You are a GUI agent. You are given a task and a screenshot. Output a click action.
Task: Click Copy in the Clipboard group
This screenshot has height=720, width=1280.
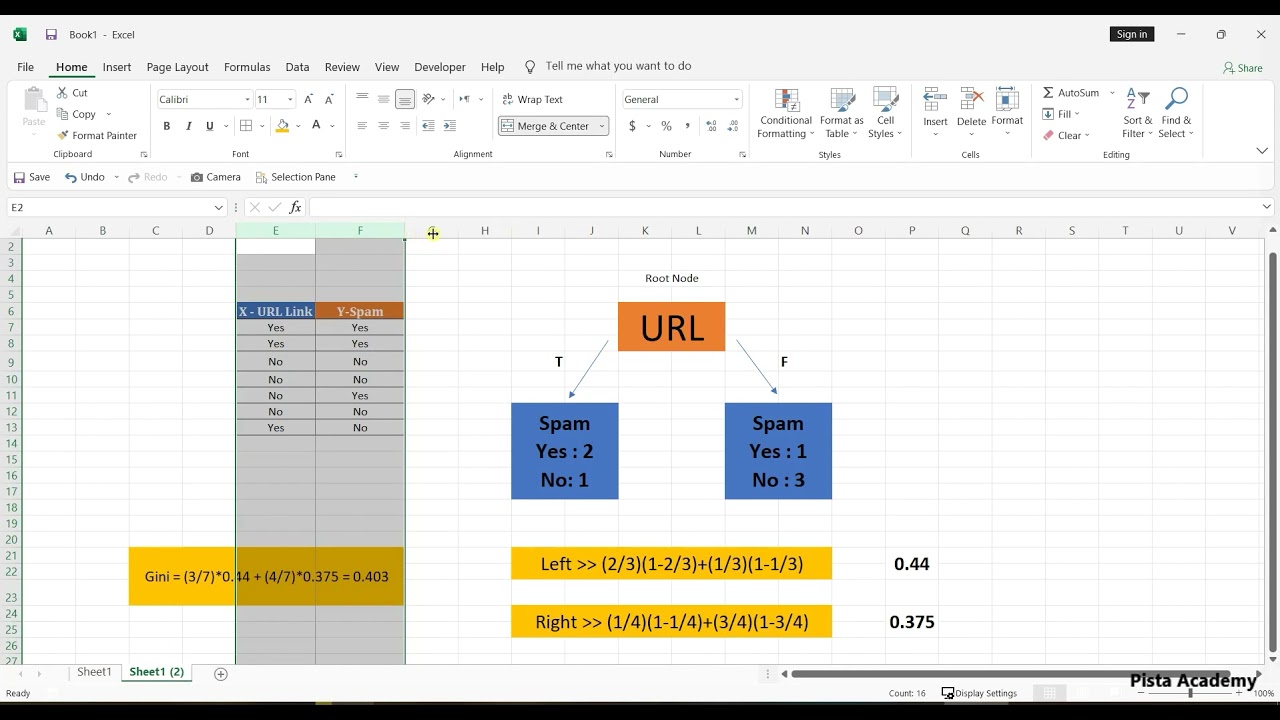(77, 114)
